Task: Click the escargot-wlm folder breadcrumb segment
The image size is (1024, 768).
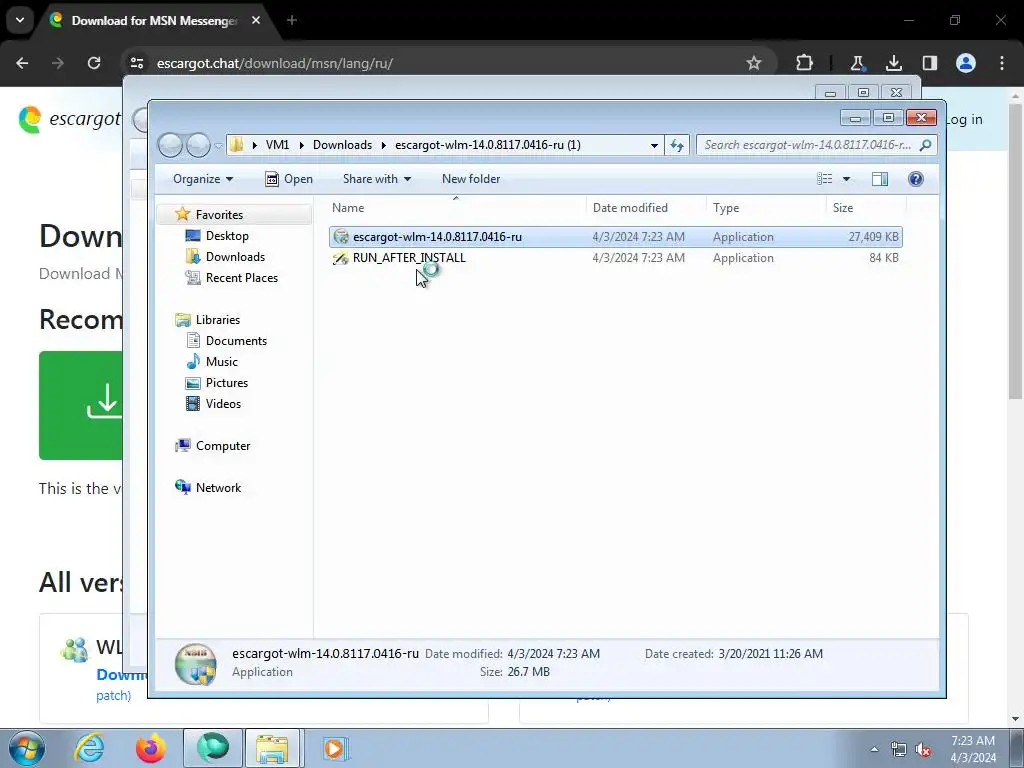Action: (x=487, y=145)
